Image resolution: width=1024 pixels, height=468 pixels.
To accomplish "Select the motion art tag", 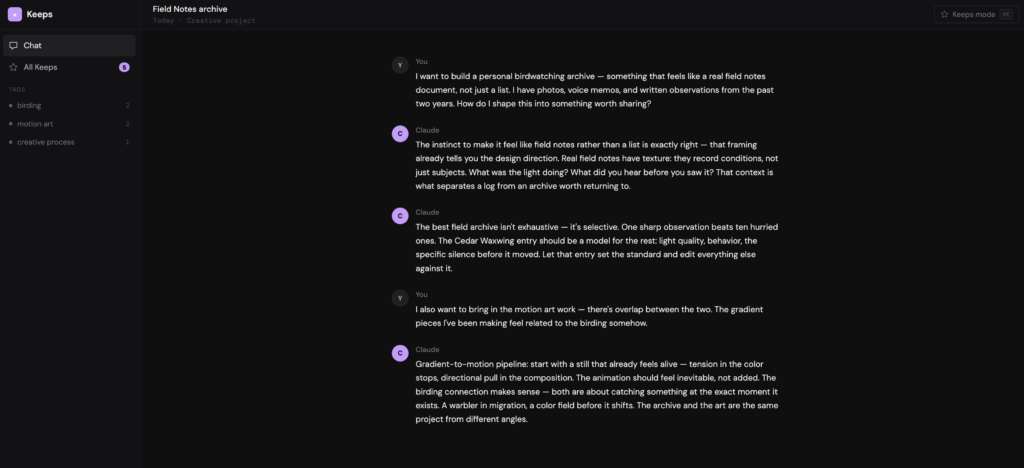I will pyautogui.click(x=36, y=123).
